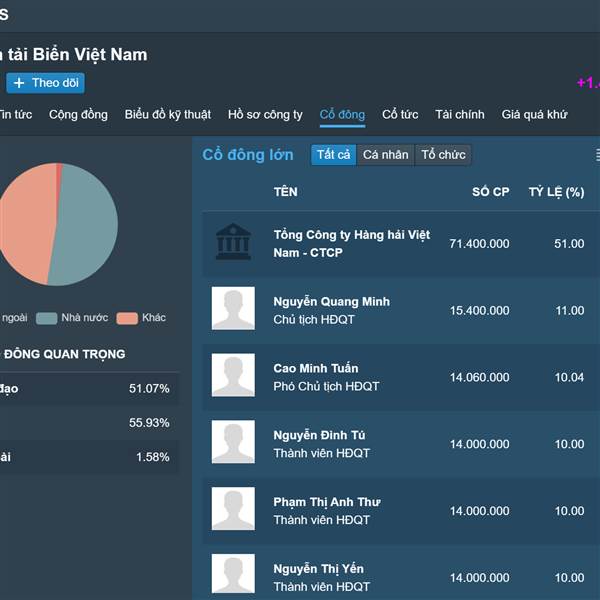Click Cao Minh Tuấn avatar
The image size is (600, 600).
point(233,375)
